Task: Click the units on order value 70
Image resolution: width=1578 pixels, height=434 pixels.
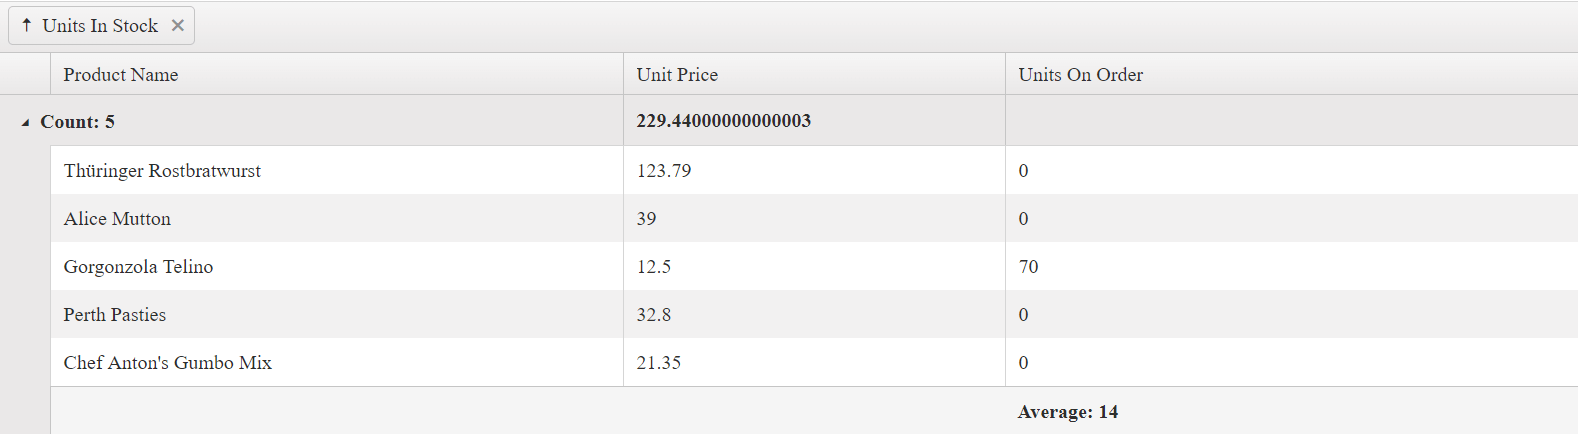Action: point(1028,267)
